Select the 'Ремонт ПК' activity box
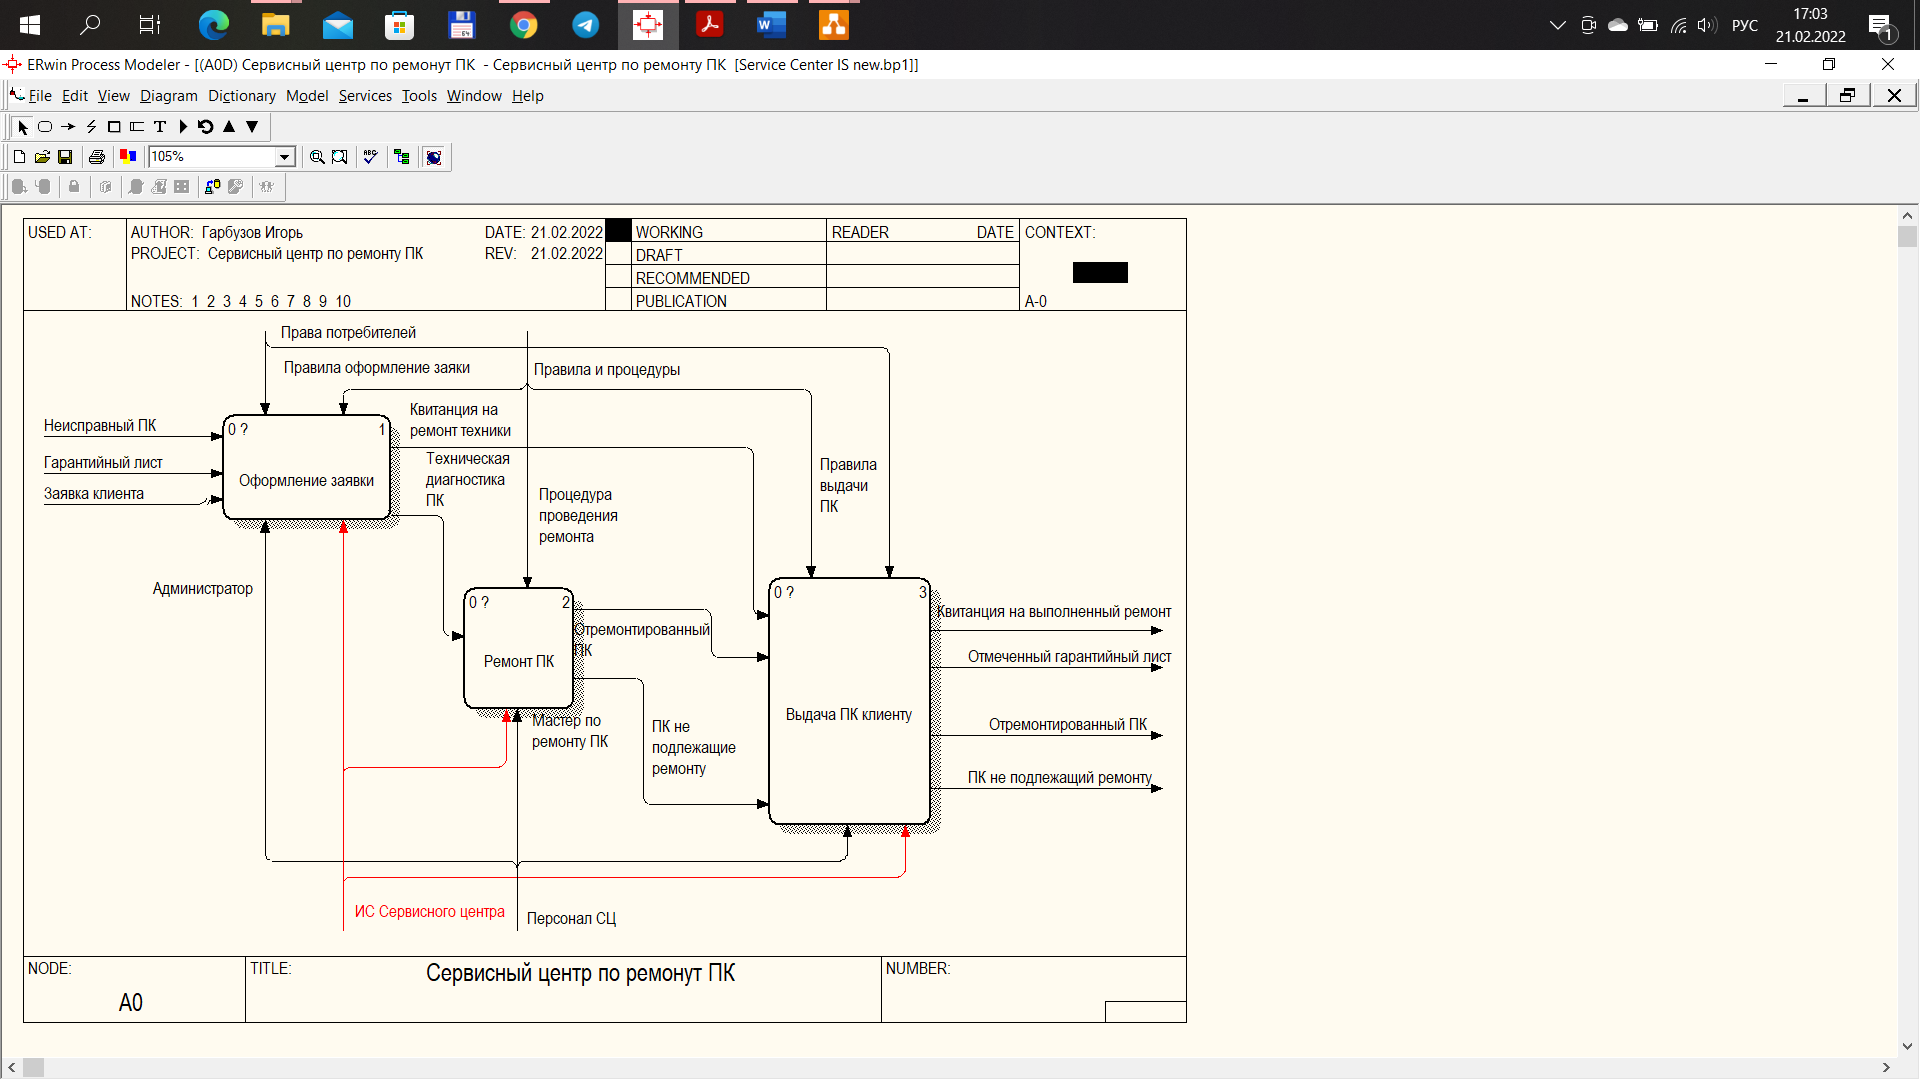Screen dimensions: 1920x1080 coord(519,648)
